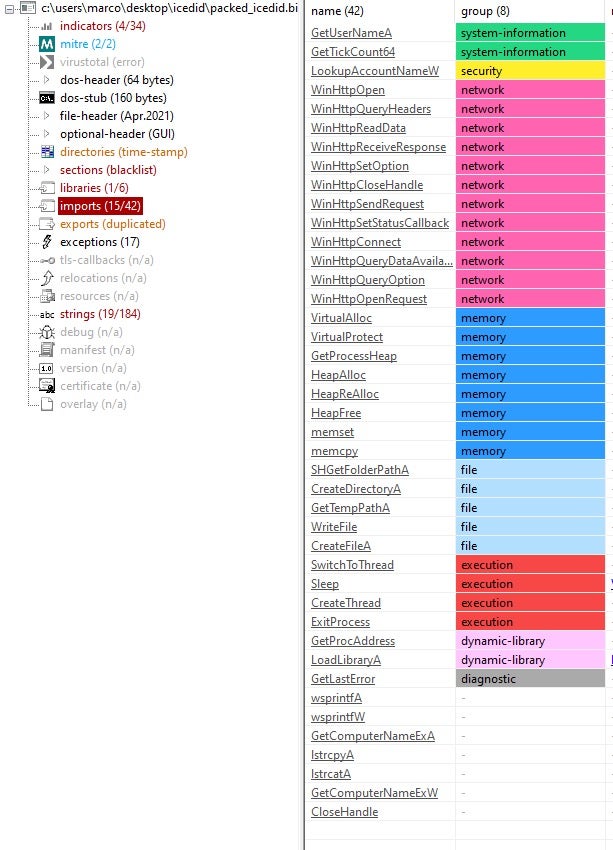Click the exceptions lightning icon

click(x=46, y=242)
